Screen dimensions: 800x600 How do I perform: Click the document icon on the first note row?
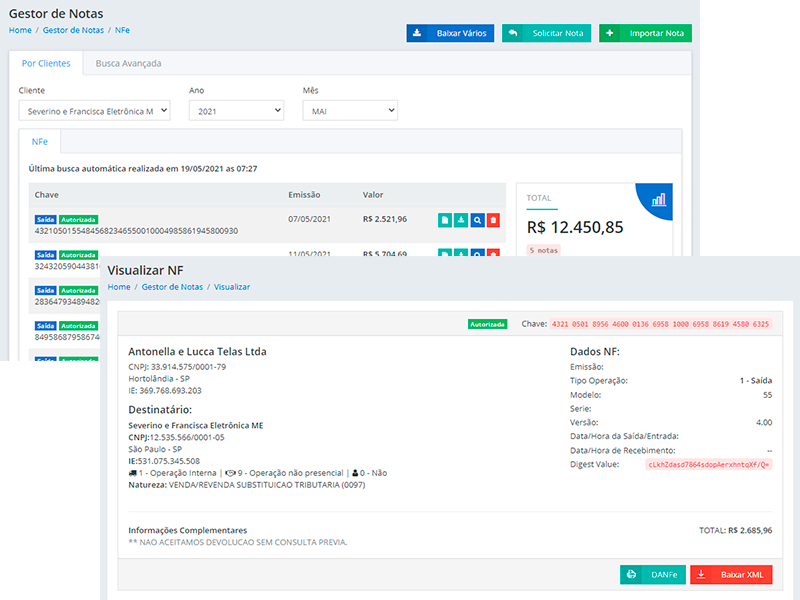pos(446,220)
